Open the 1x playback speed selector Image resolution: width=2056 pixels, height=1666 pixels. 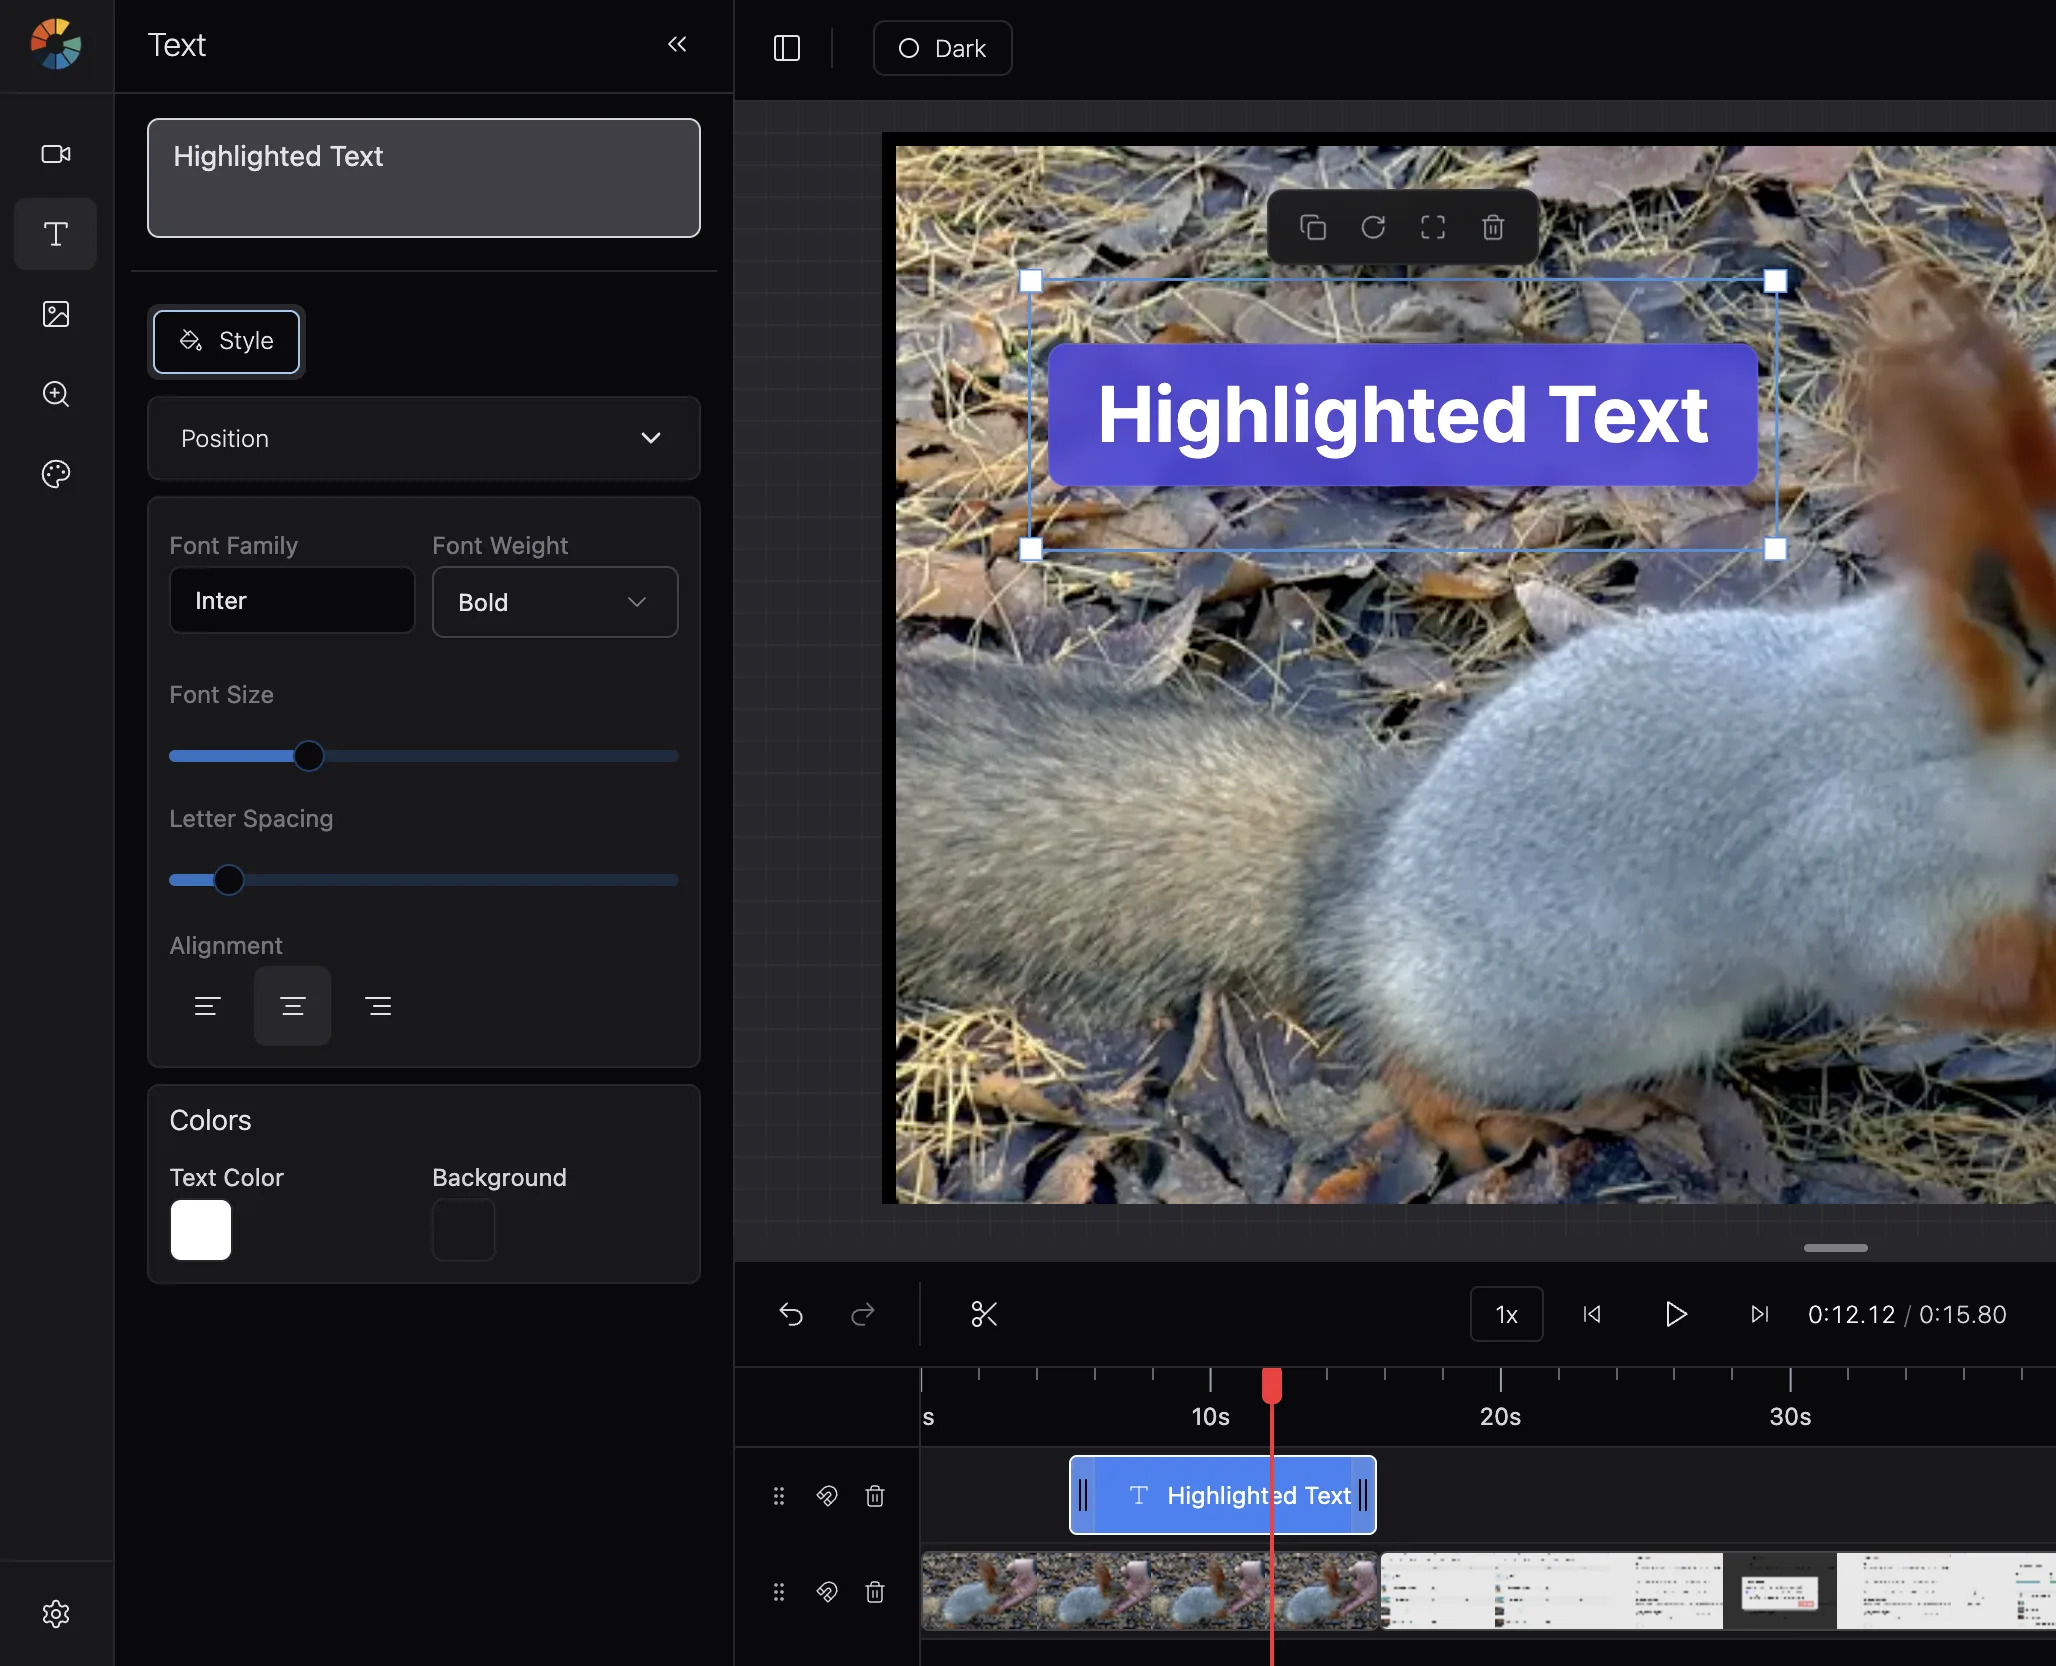pyautogui.click(x=1506, y=1314)
